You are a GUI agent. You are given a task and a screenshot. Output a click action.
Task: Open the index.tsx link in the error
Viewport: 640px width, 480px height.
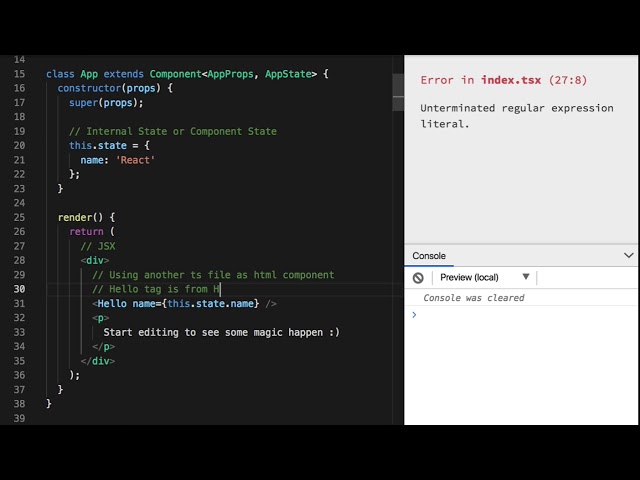pos(510,80)
